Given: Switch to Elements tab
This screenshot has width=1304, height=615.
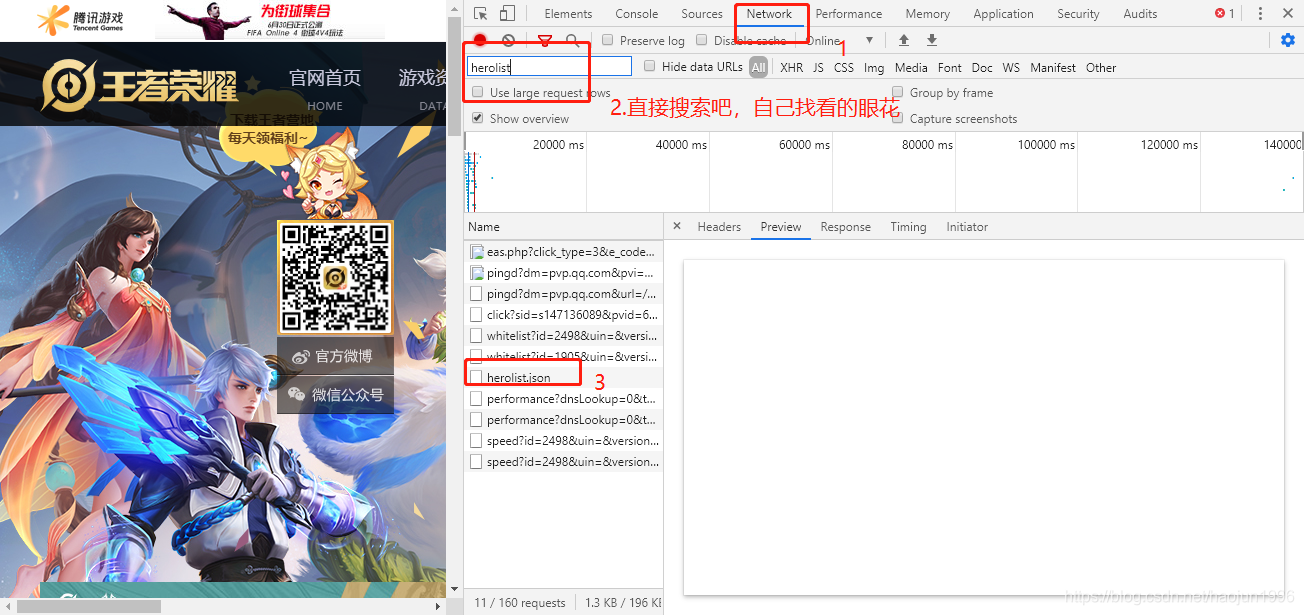Looking at the screenshot, I should click(x=568, y=14).
